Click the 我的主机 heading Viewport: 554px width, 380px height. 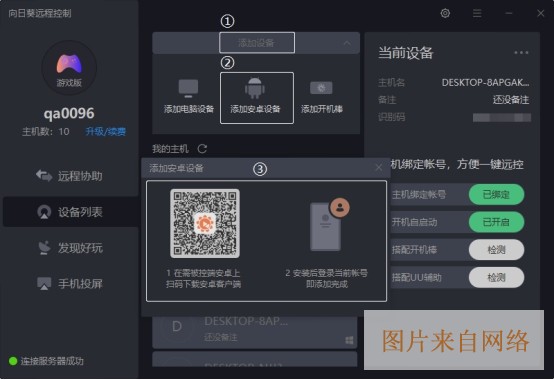170,149
